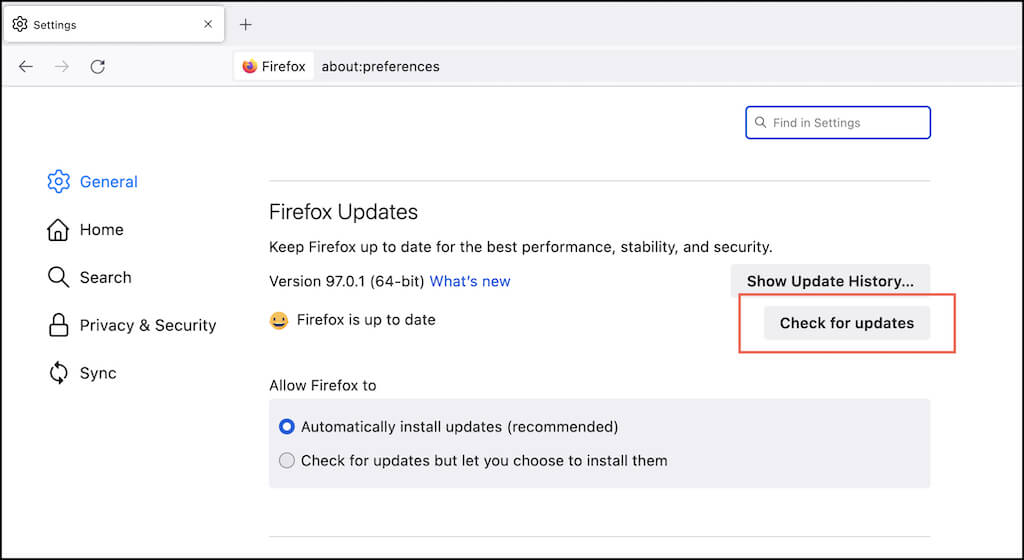1024x560 pixels.
Task: Click the Settings tab gear favicon
Action: [x=20, y=24]
